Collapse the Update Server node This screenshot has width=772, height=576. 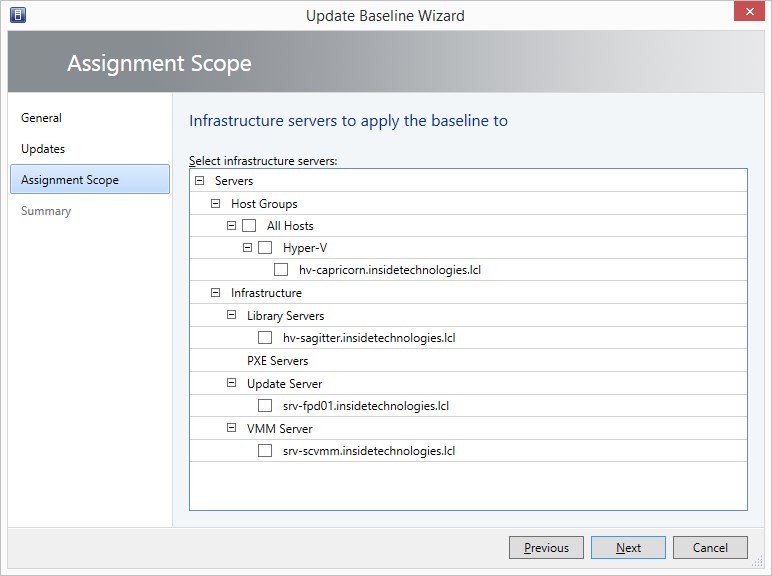click(231, 383)
